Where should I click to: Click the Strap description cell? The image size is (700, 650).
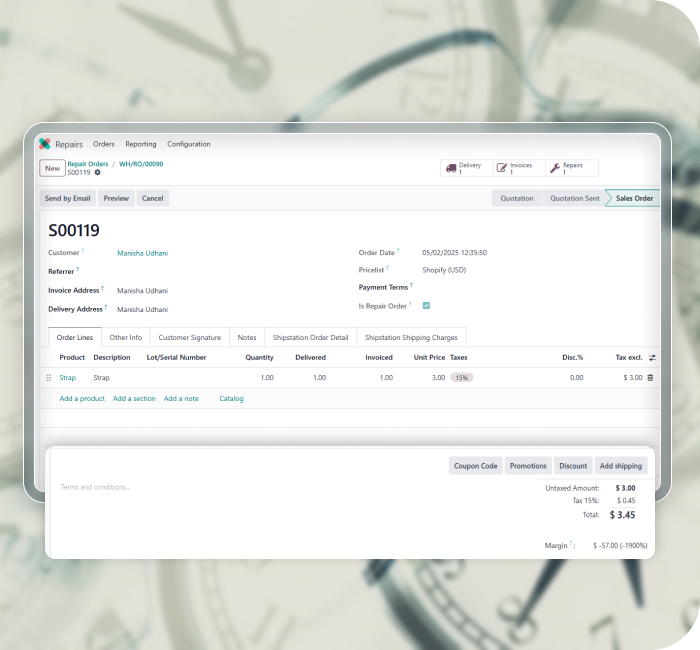click(x=101, y=378)
